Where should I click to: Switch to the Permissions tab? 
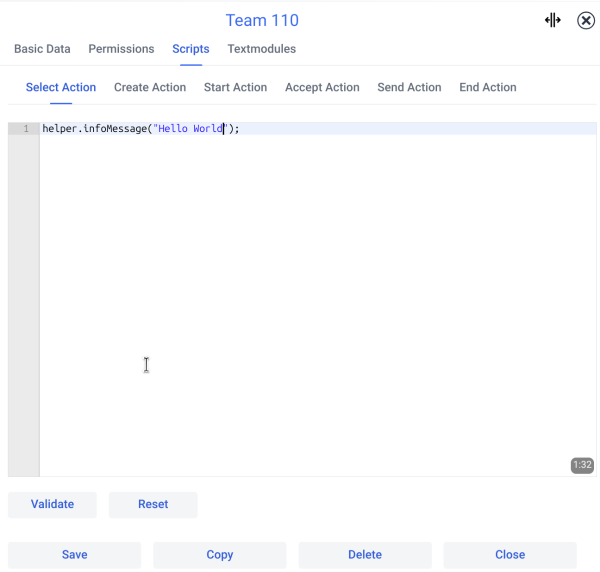coord(121,49)
